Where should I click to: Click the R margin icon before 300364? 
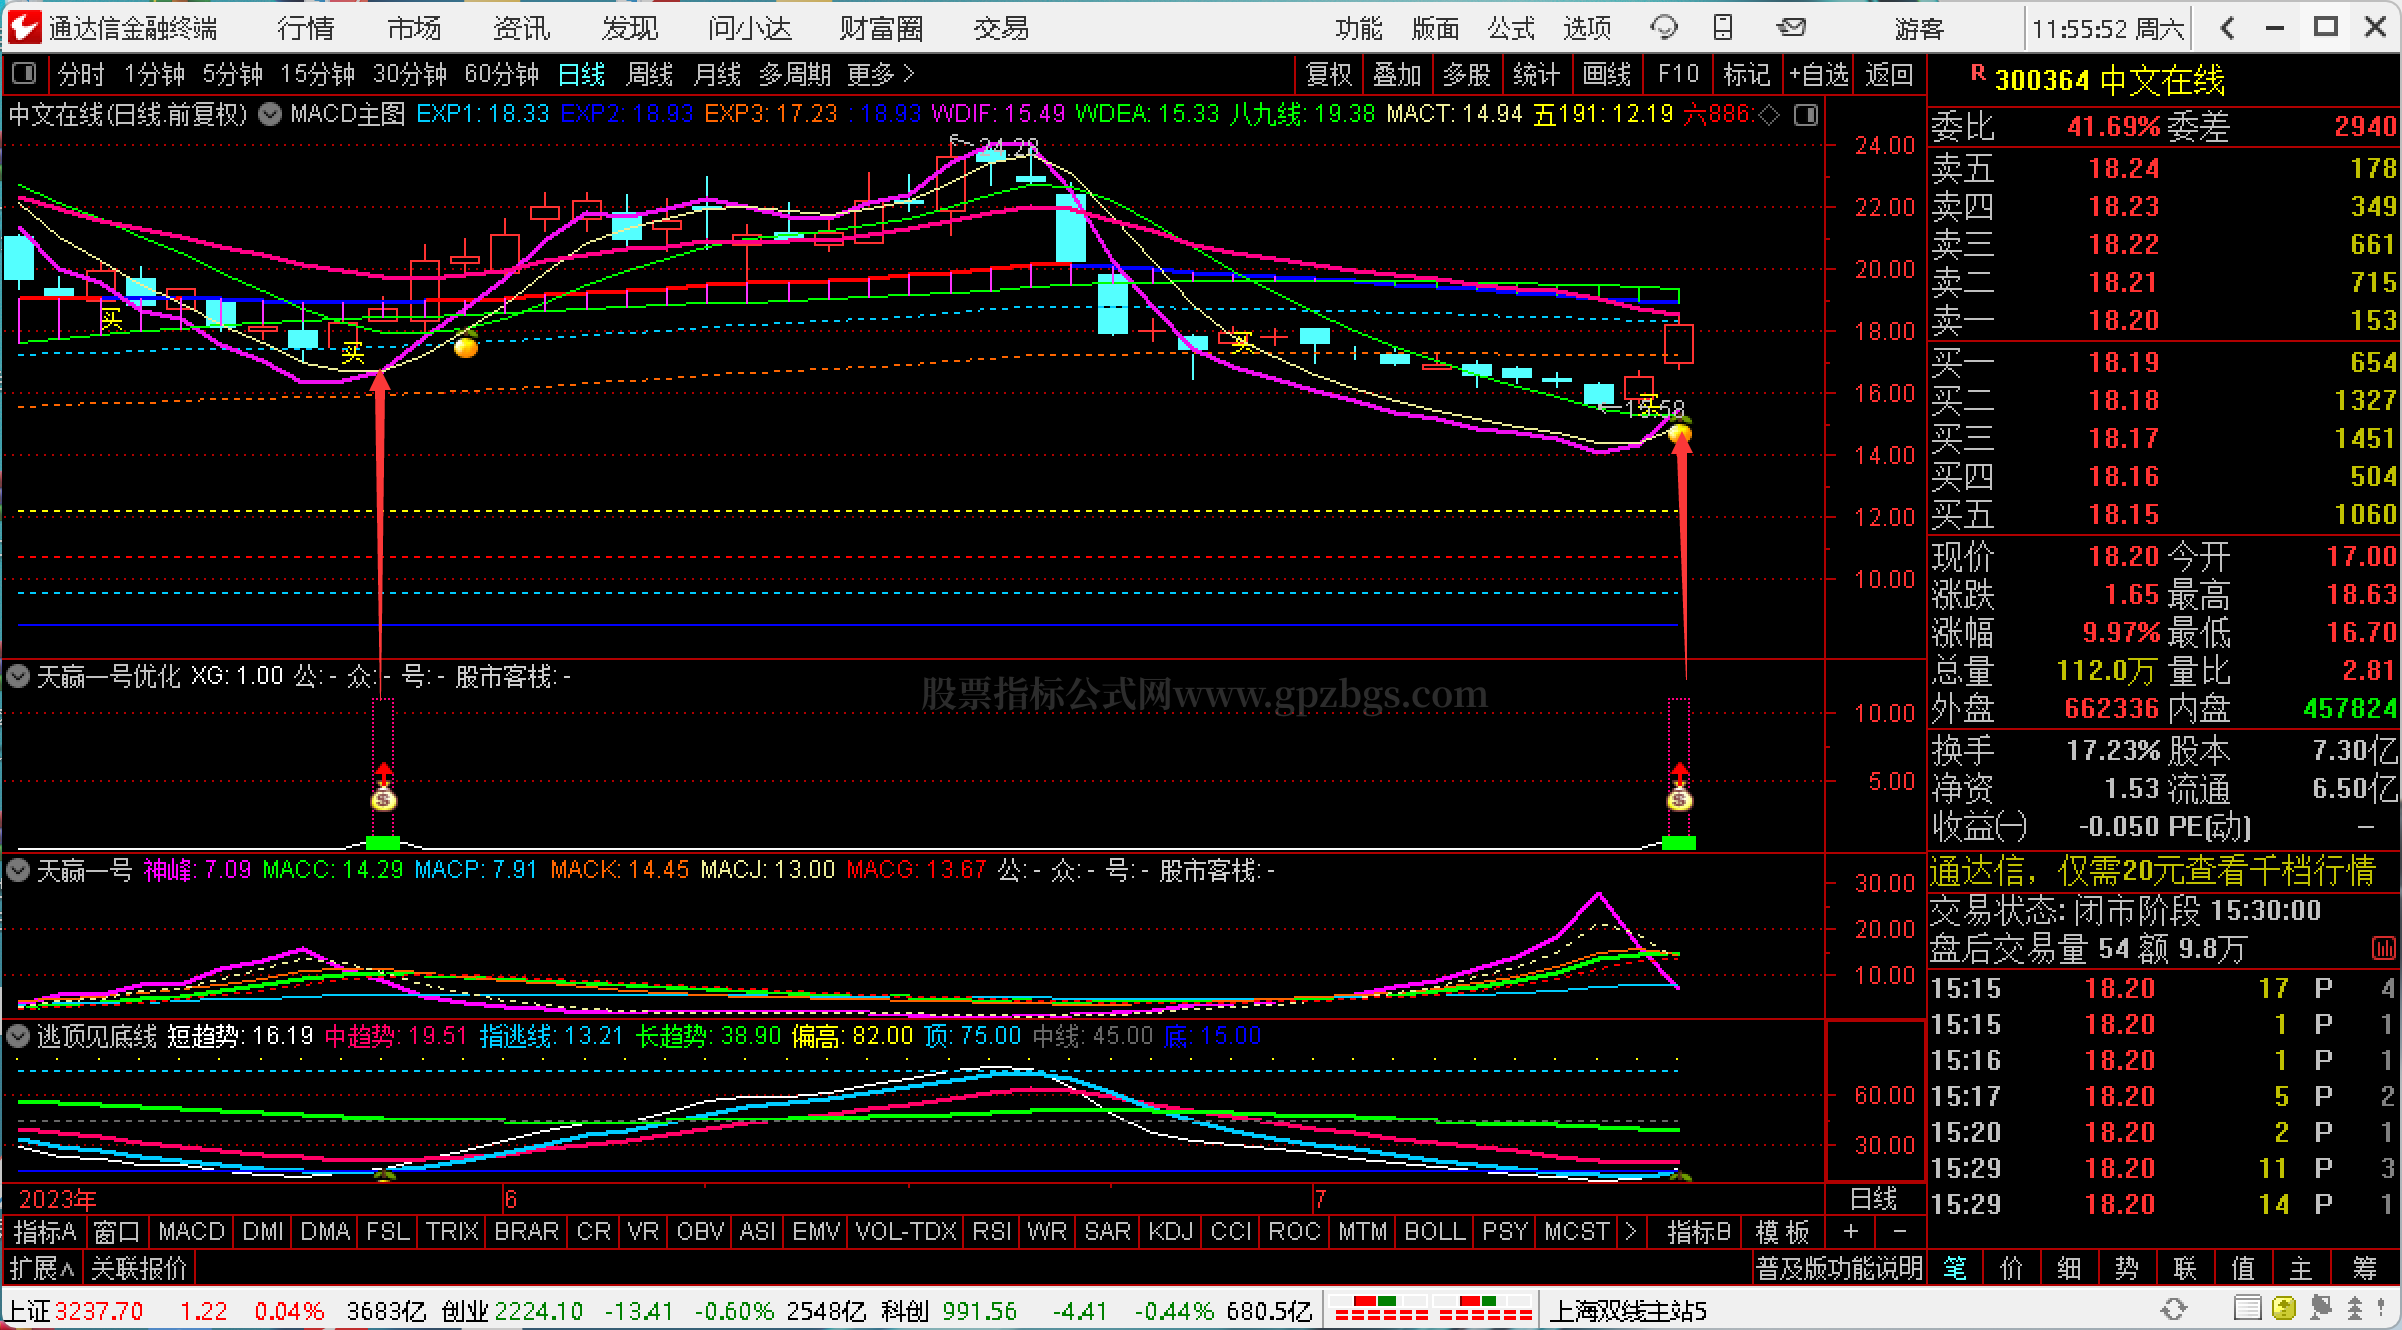(x=1977, y=72)
